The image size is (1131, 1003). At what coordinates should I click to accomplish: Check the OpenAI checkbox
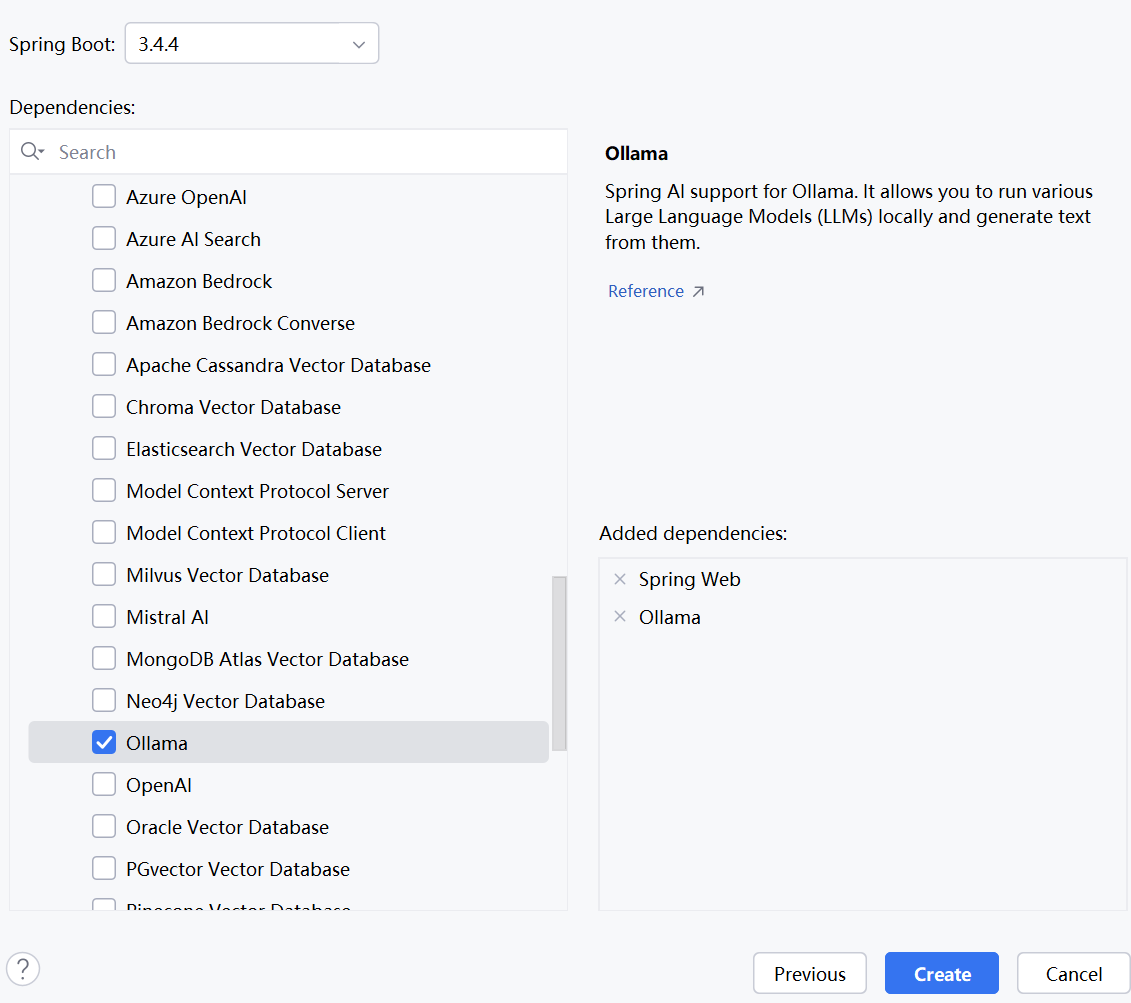coord(104,785)
